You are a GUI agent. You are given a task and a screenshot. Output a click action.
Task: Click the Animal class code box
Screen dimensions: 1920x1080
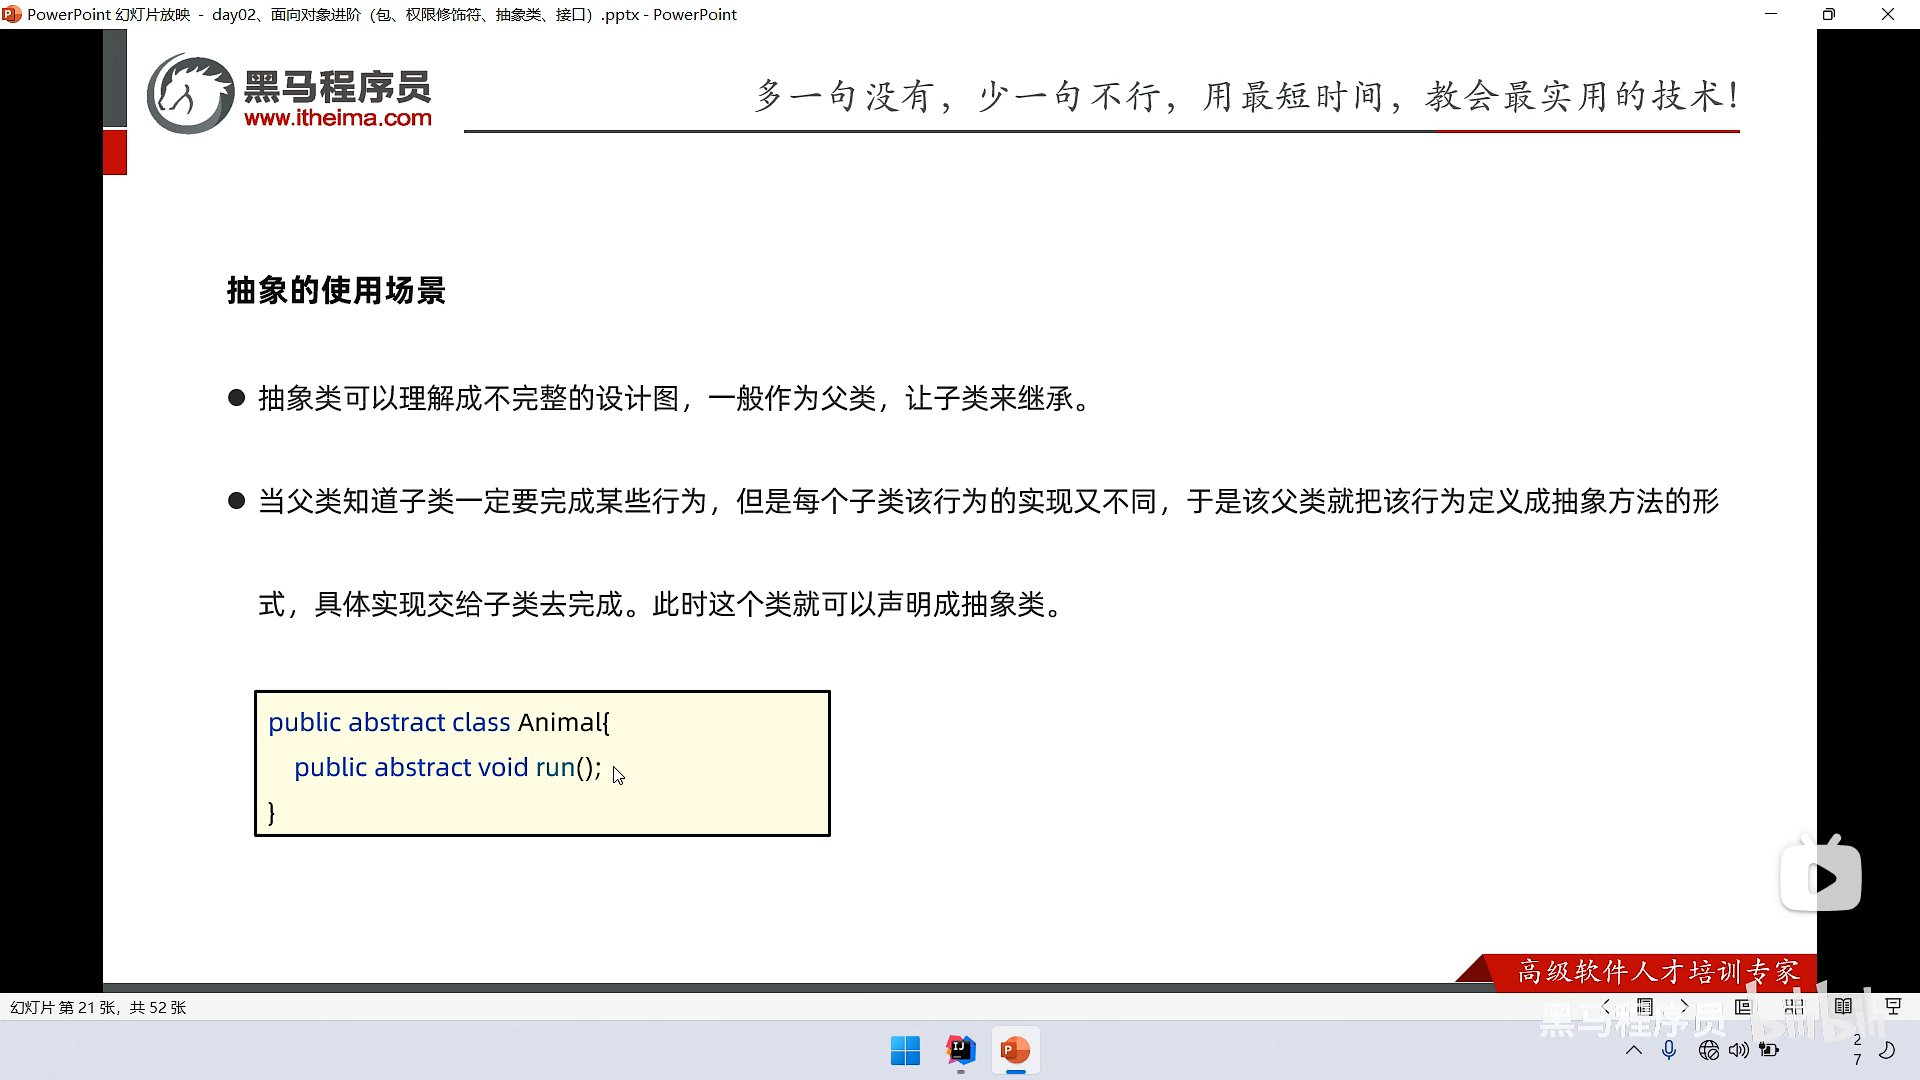tap(542, 764)
